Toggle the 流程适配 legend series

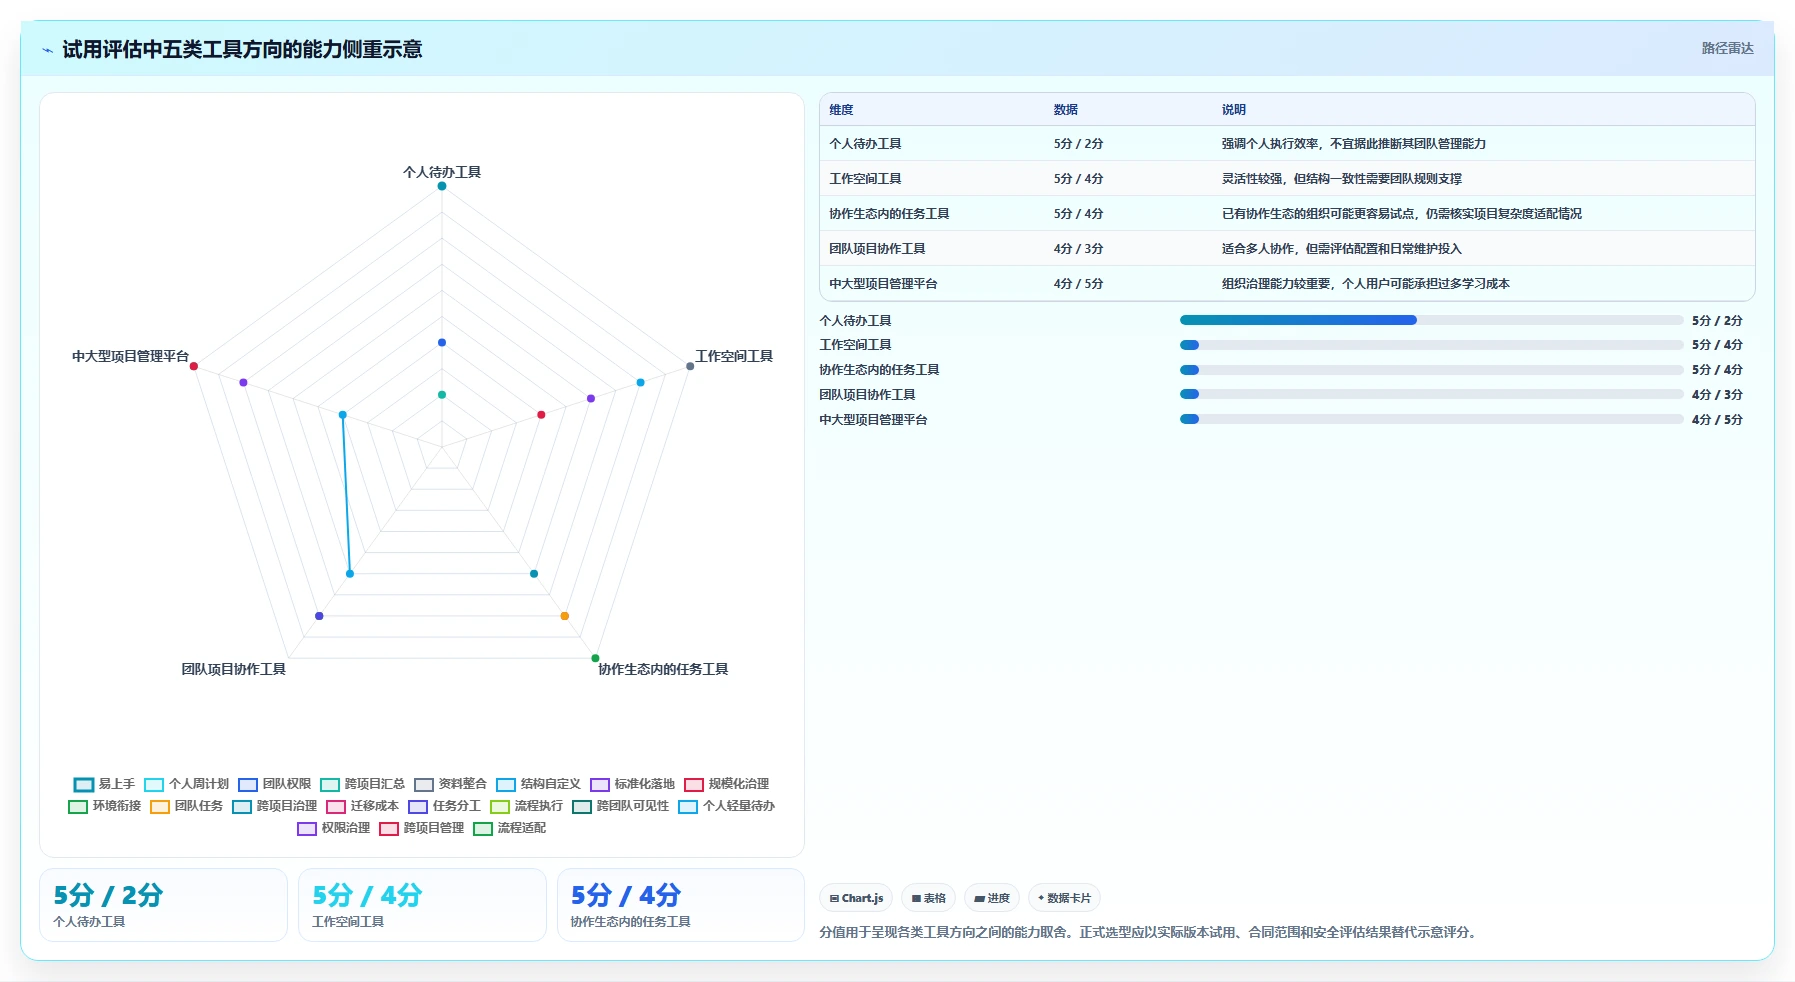510,828
